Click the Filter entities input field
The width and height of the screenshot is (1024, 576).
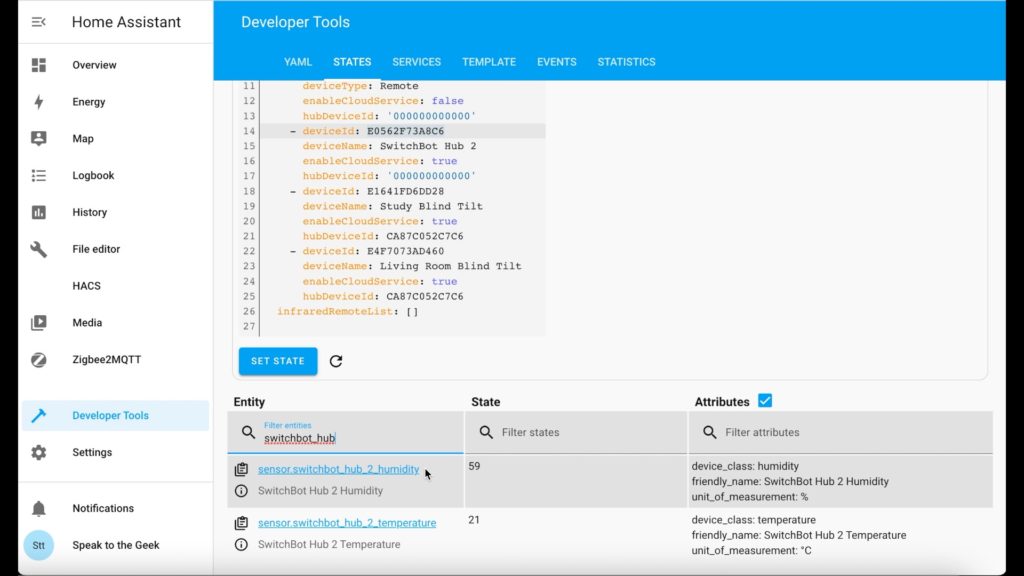345,432
